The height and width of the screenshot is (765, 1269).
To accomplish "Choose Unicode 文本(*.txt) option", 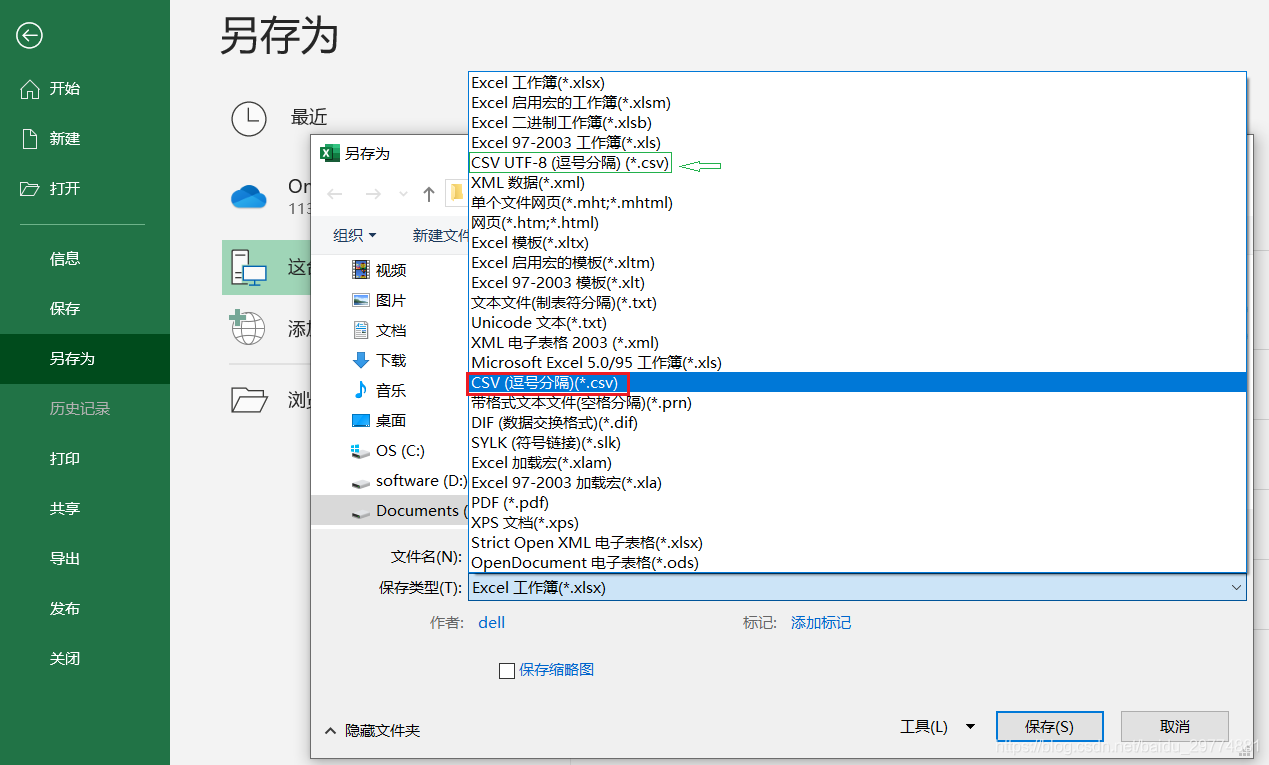I will (857, 323).
